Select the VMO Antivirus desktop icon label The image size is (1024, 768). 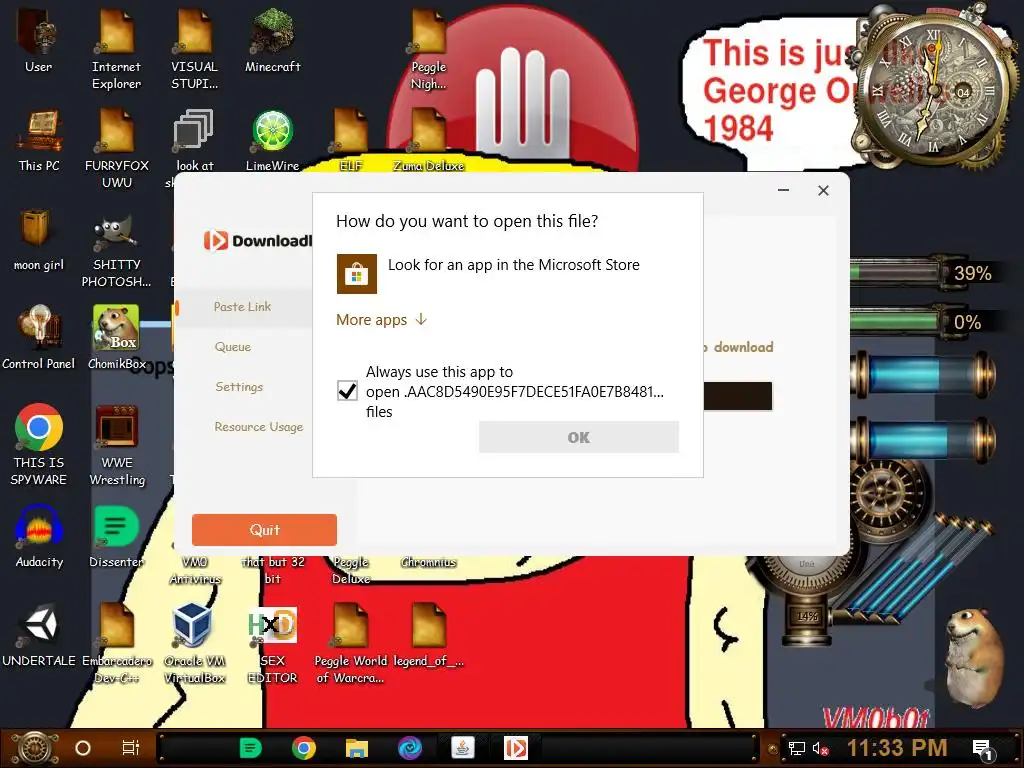point(195,570)
